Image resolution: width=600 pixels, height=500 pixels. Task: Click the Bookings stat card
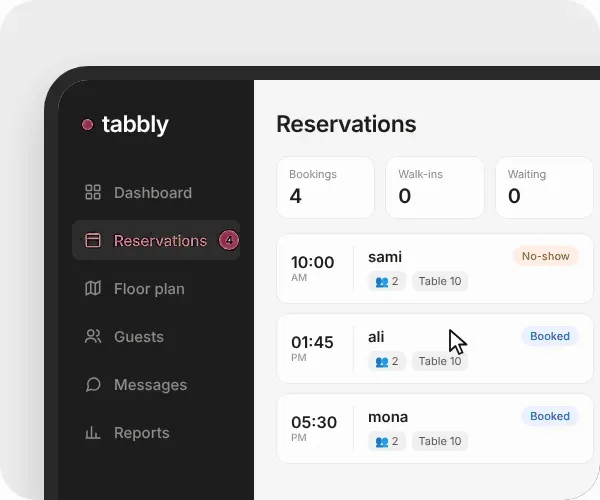[x=325, y=187]
